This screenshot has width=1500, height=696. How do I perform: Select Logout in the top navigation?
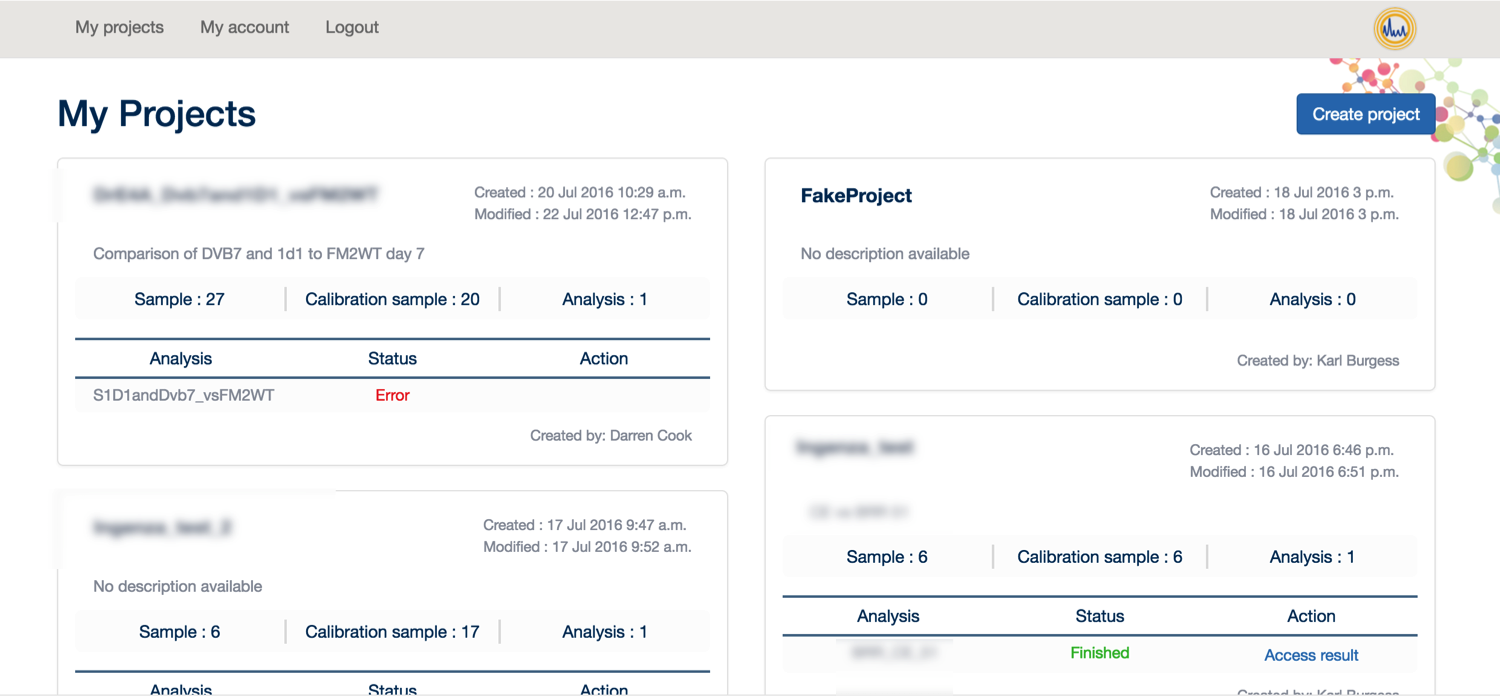[352, 27]
